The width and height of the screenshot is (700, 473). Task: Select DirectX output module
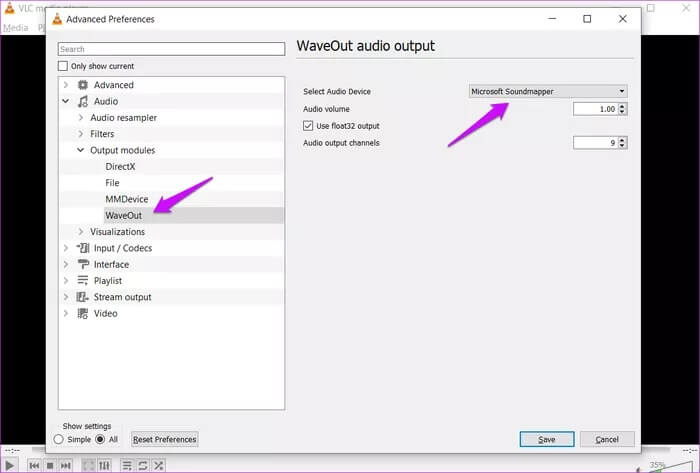tap(120, 166)
